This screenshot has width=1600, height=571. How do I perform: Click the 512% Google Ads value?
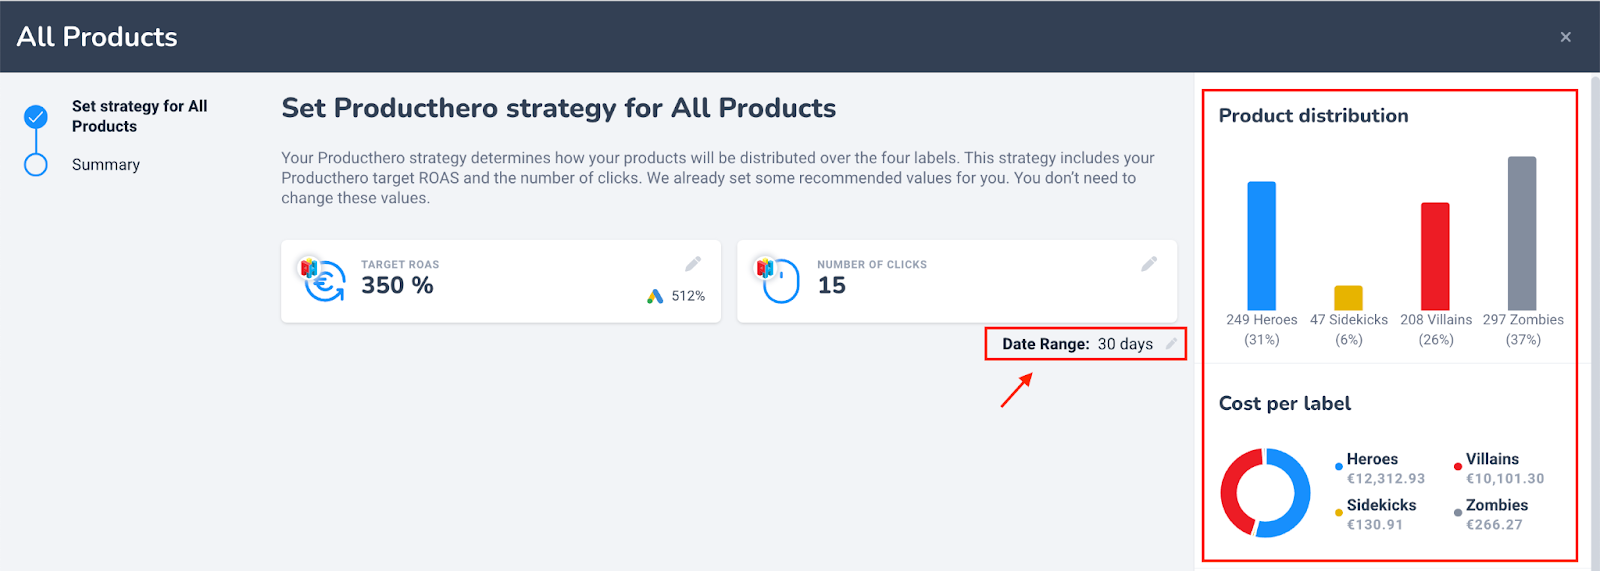tap(688, 296)
